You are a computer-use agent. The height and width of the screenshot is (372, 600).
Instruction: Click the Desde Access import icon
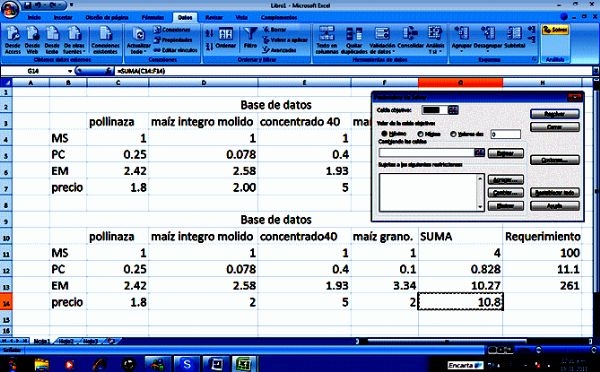pyautogui.click(x=13, y=40)
